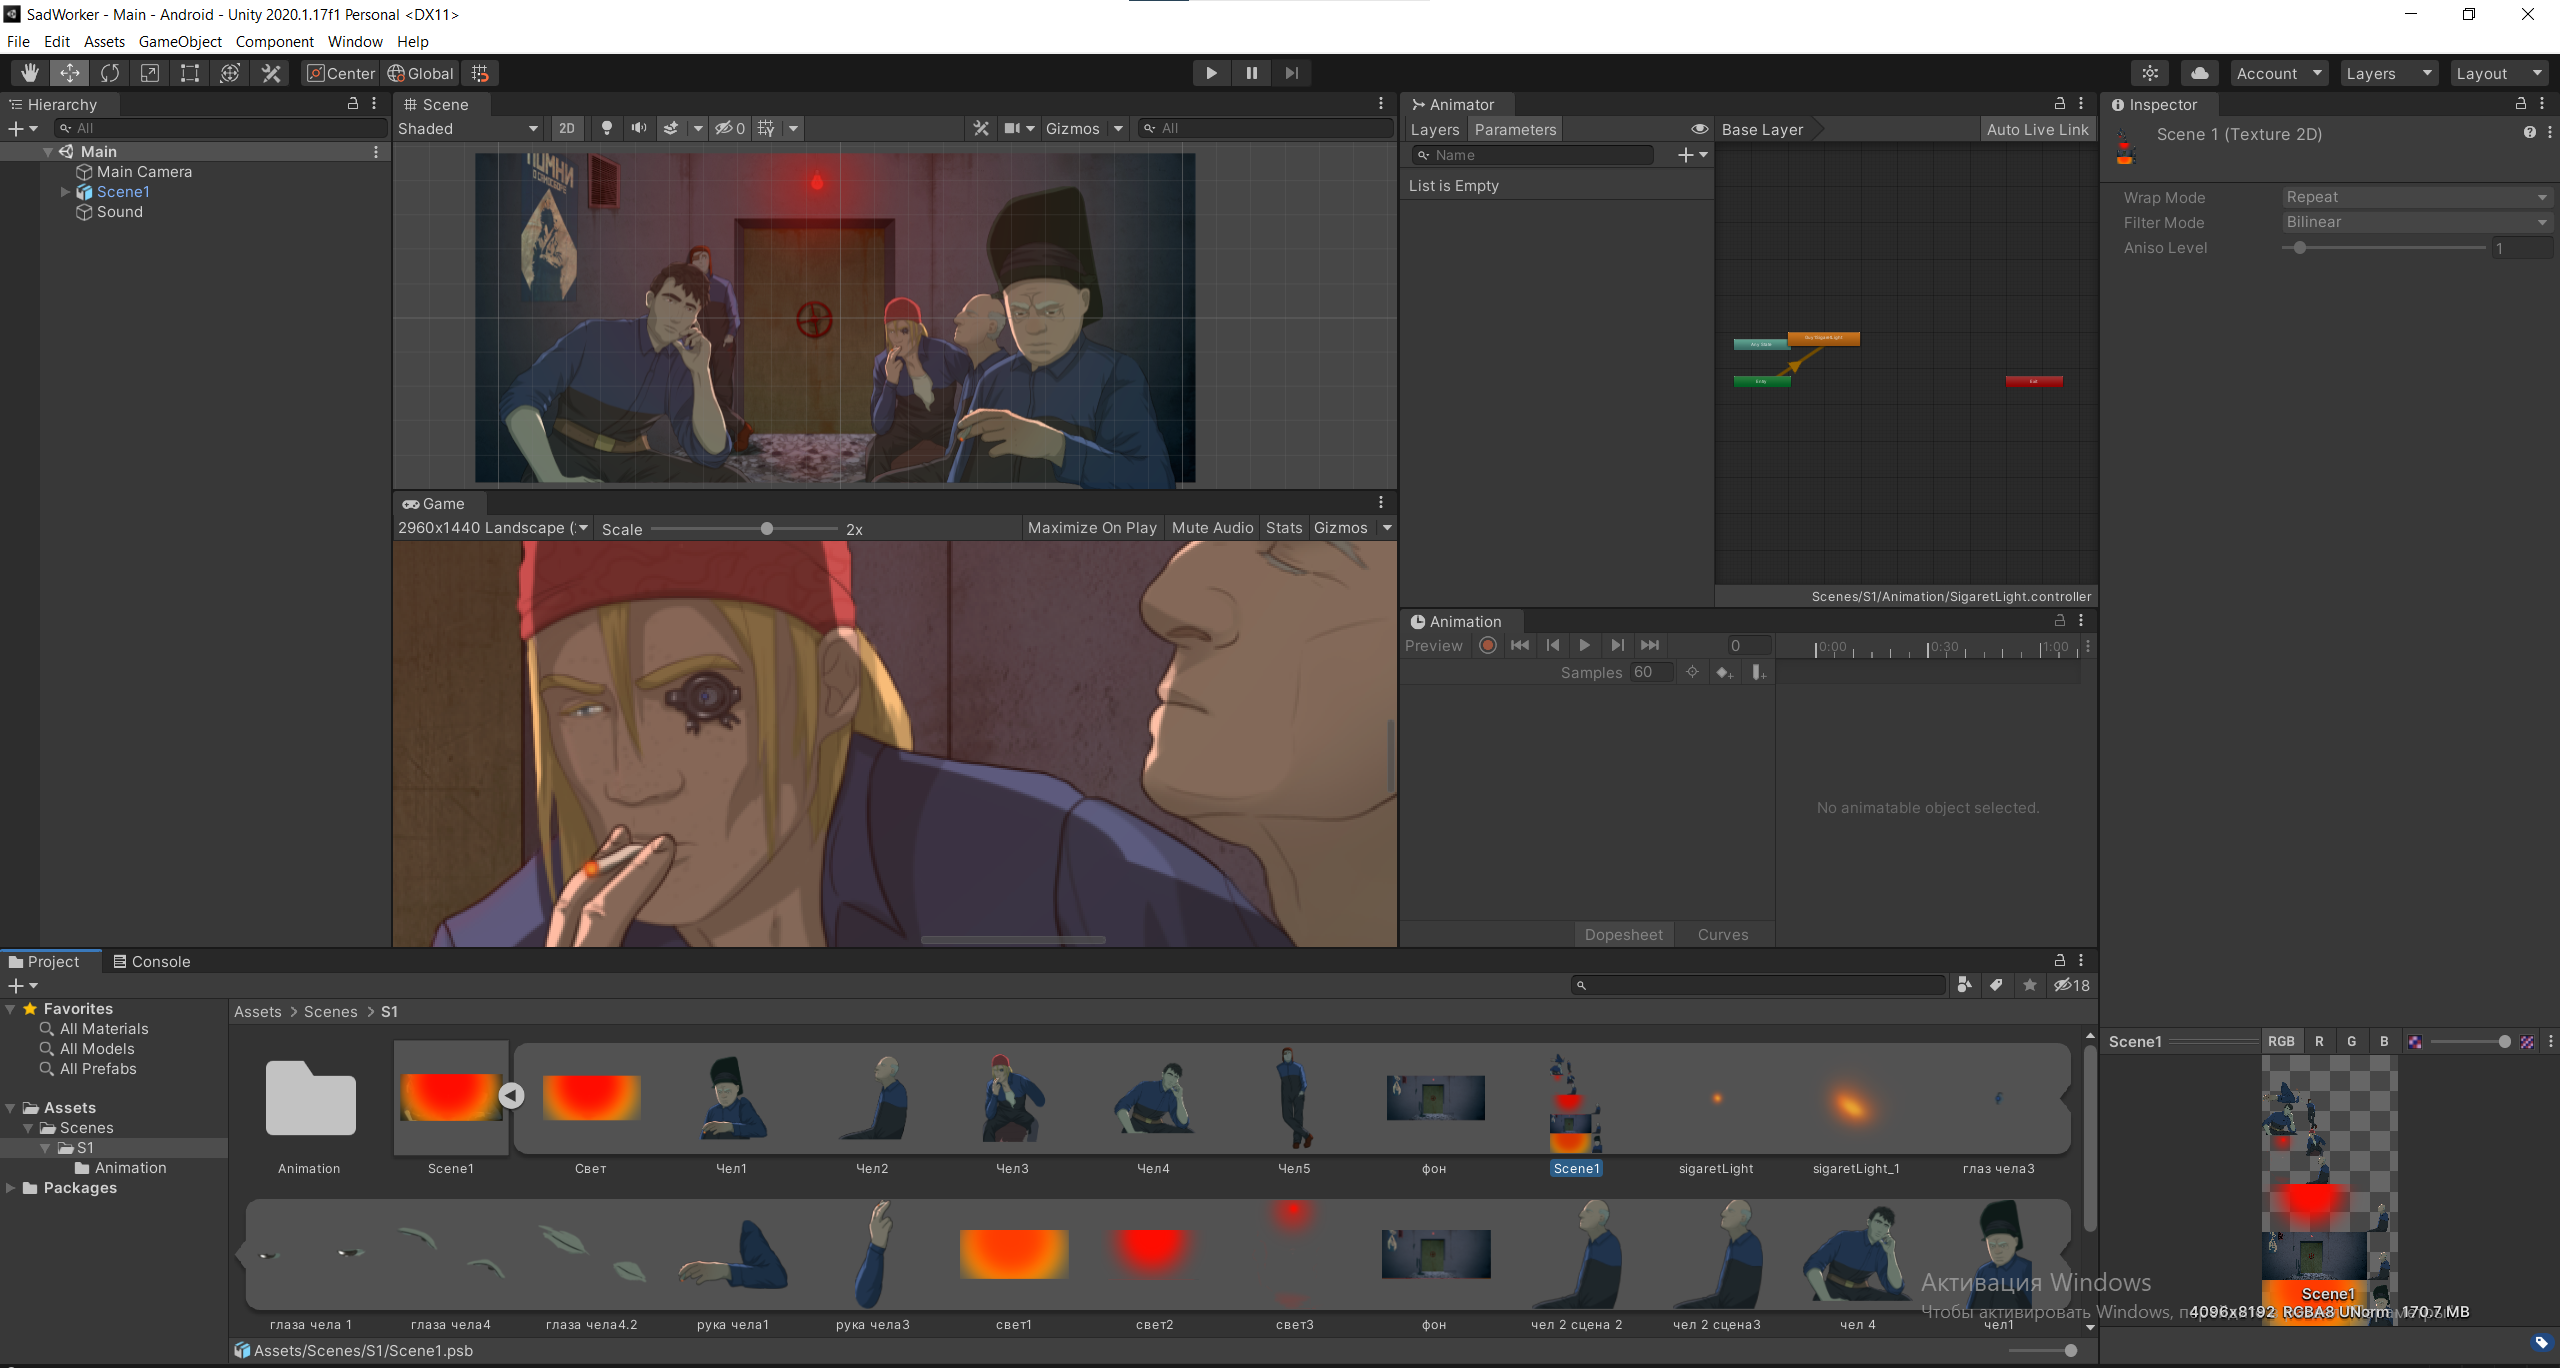Open the Filter Mode Bilinear dropdown
Image resolution: width=2560 pixels, height=1368 pixels.
2416,222
